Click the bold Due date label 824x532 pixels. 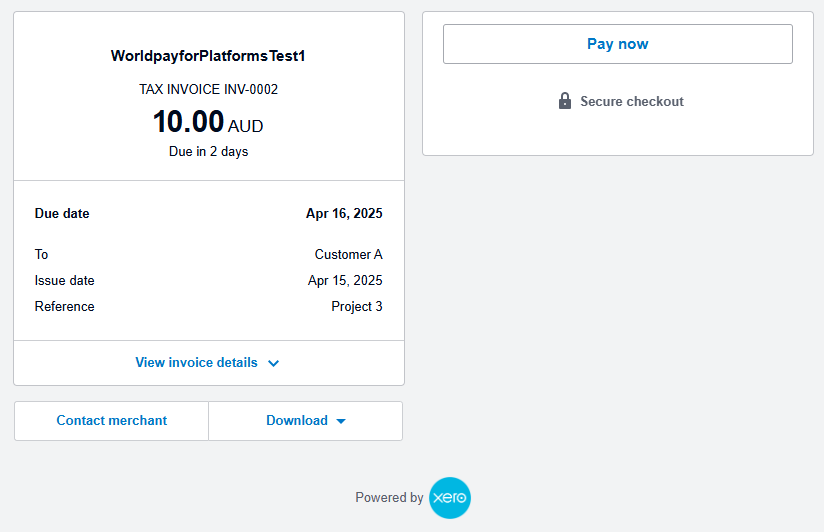coord(62,213)
